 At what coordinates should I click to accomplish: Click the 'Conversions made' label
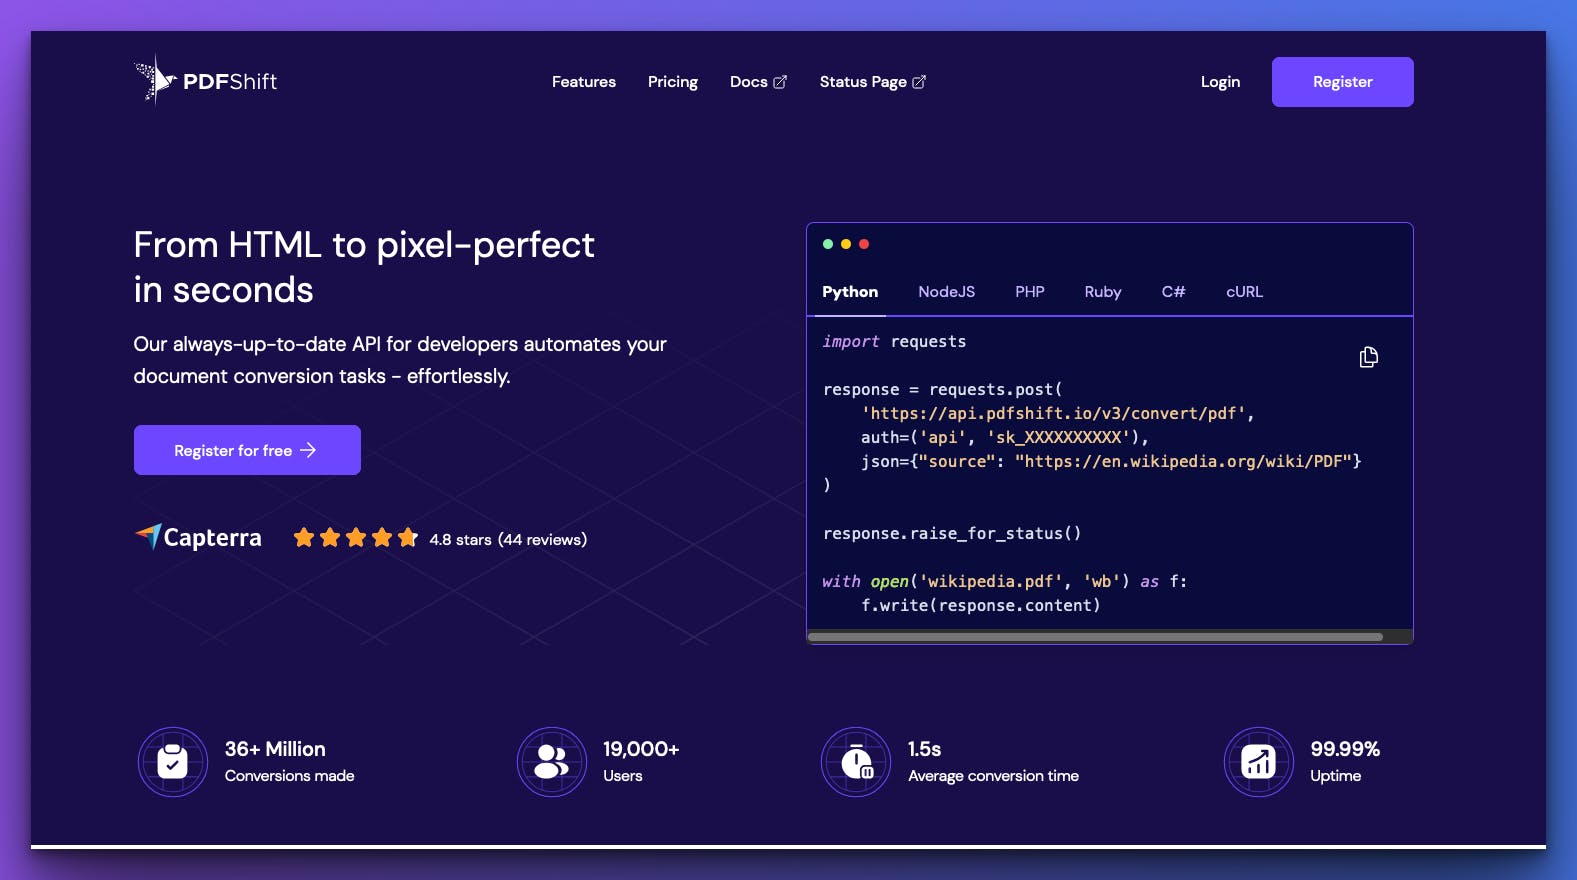pos(289,776)
